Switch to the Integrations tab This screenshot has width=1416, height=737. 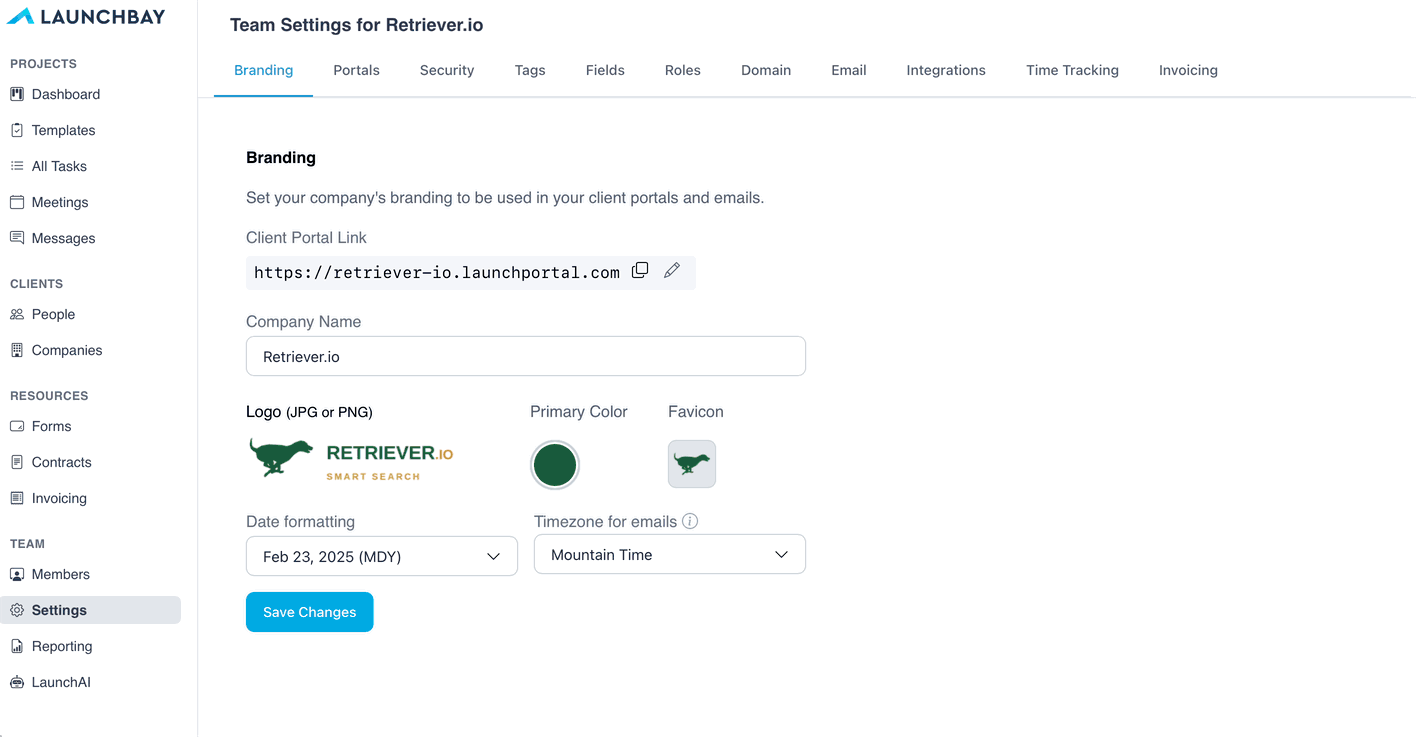(x=946, y=70)
